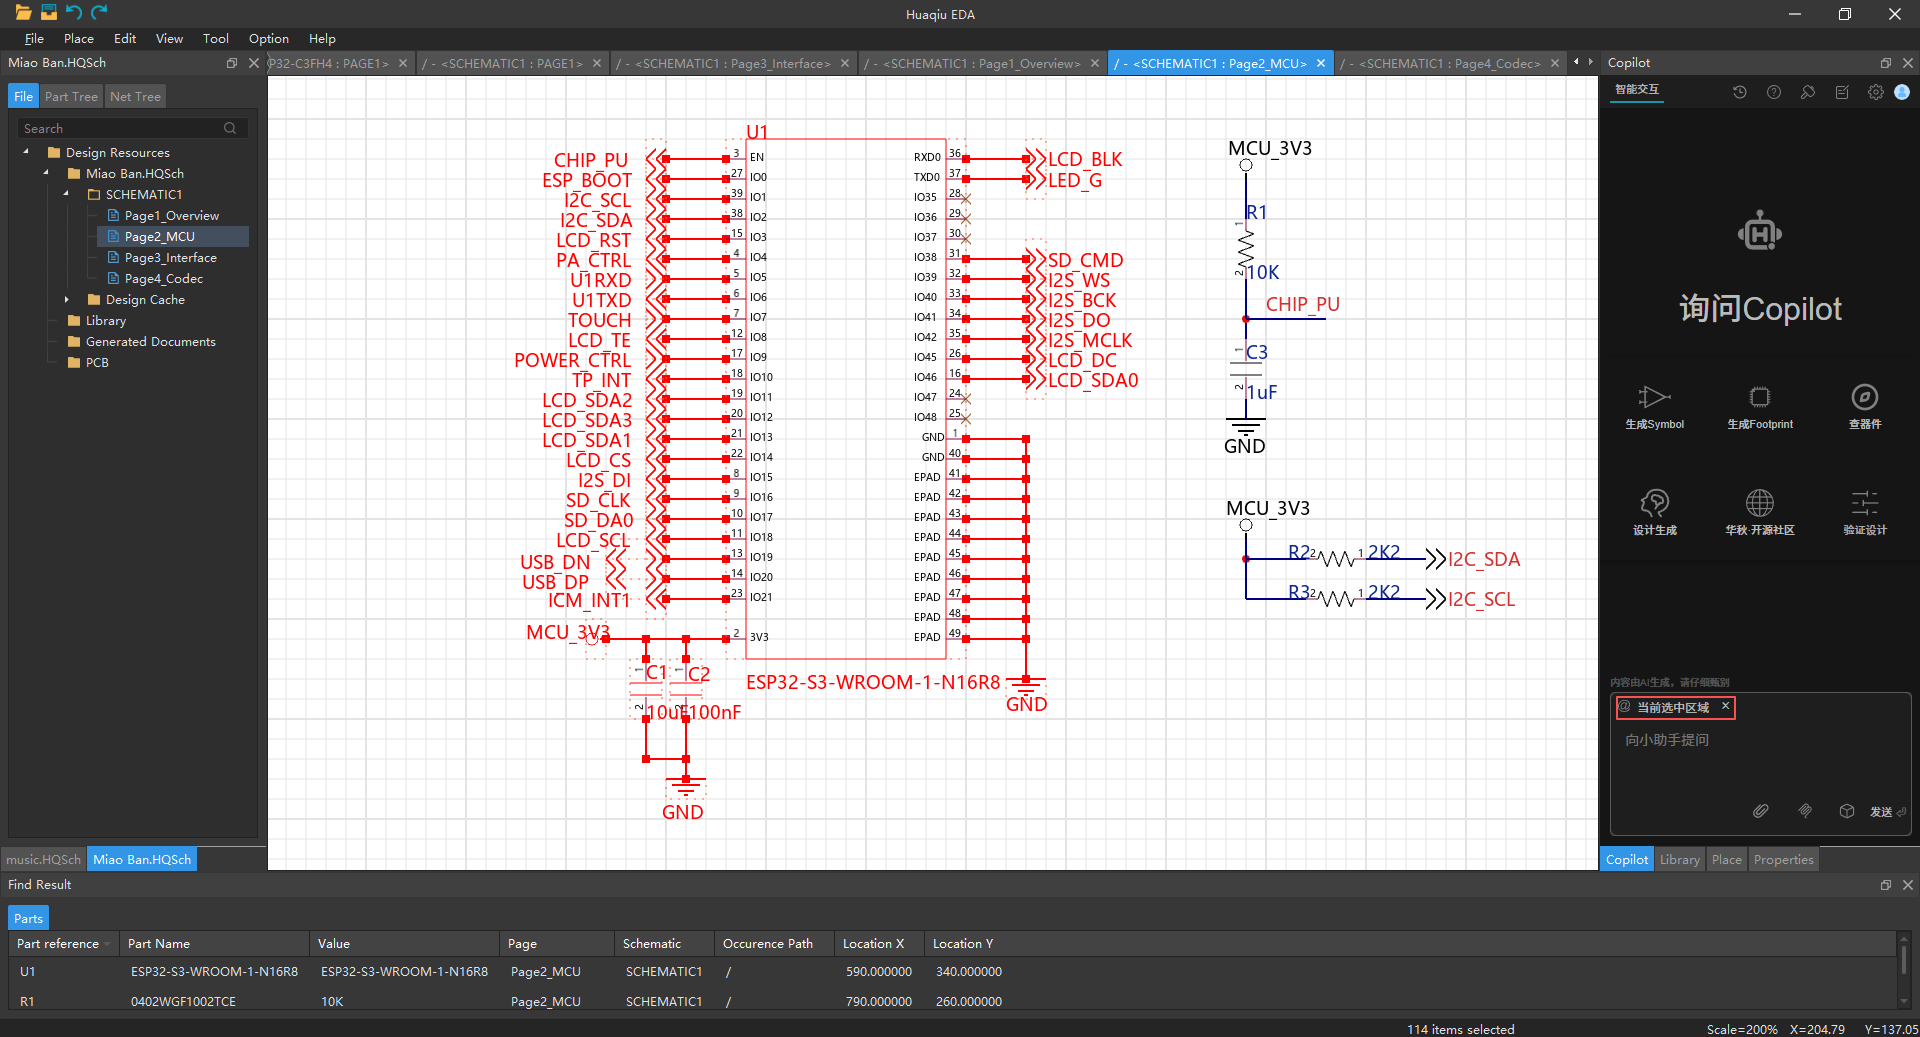Viewport: 1920px width, 1037px height.
Task: Close the Page3_Interface tab
Action: 845,63
